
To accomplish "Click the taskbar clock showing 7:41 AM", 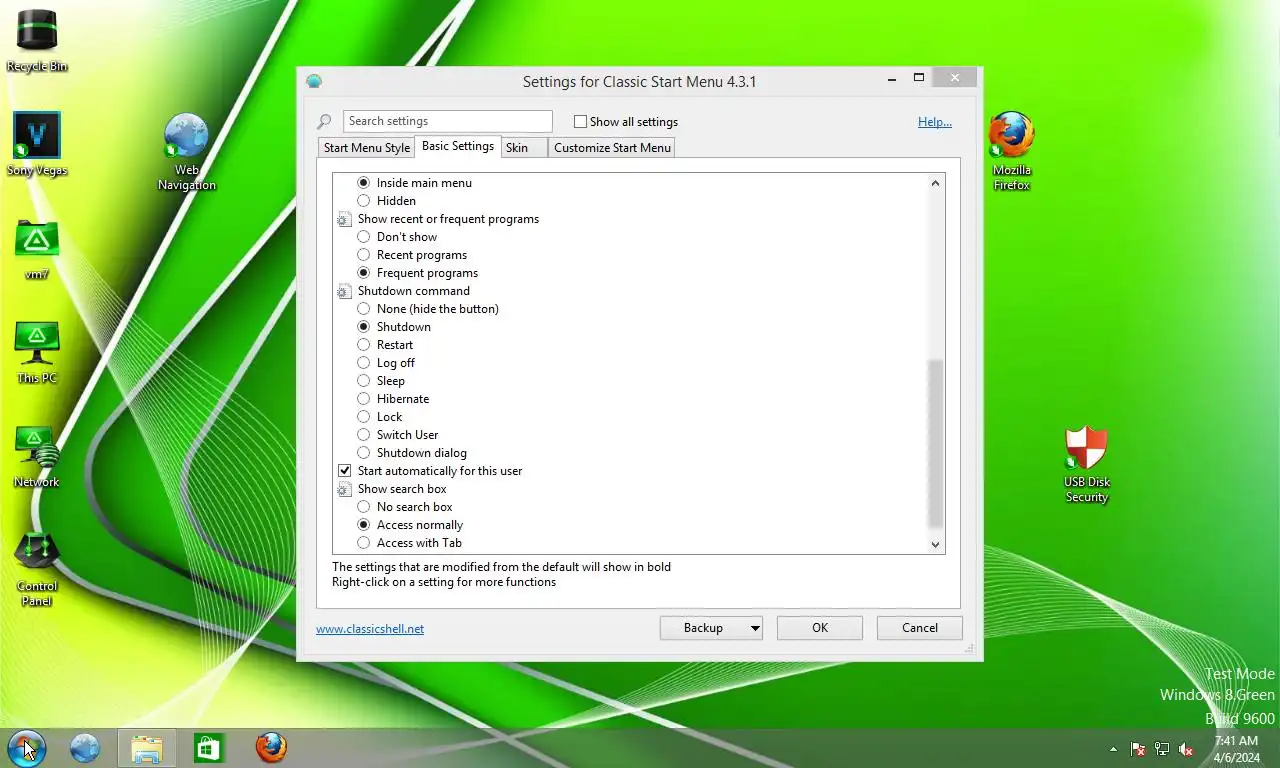I will pos(1236,749).
